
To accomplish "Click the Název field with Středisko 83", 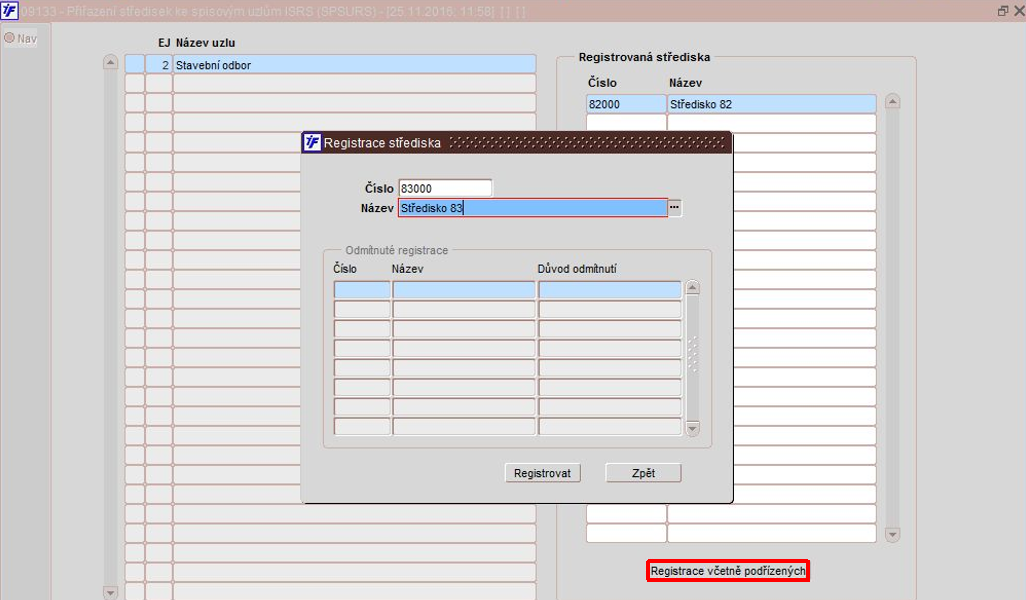I will [533, 208].
